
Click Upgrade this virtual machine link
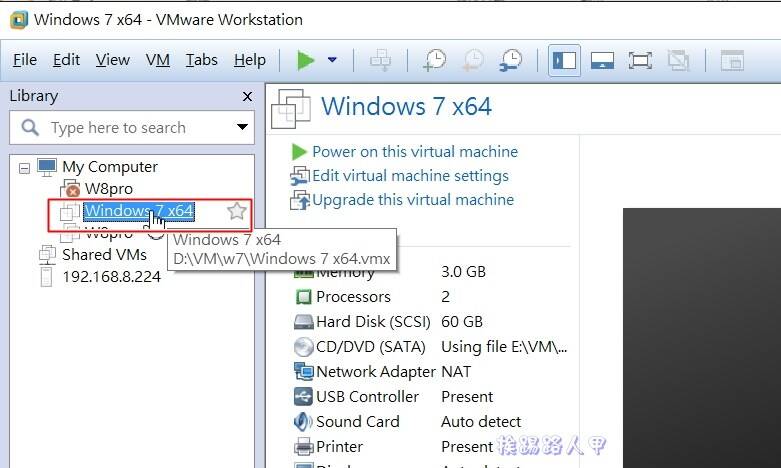pos(412,200)
